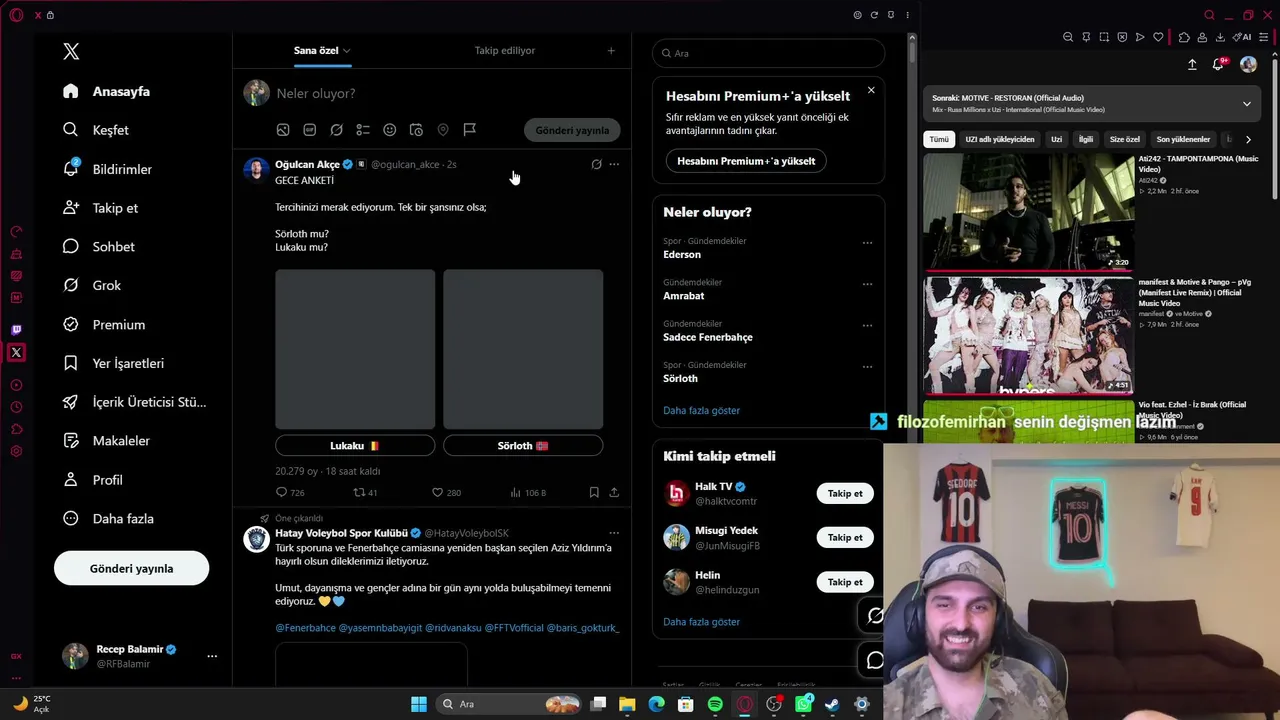Dismiss the Premium+ upgrade card
1280x720 pixels.
[x=871, y=90]
